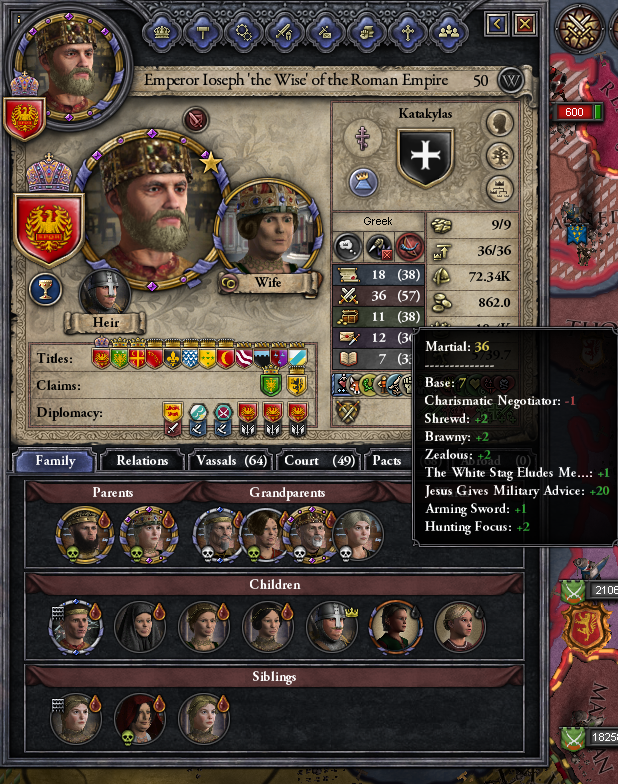Screen dimensions: 618x784
Task: Click the crossed swords war icon above portrait
Action: click(196, 120)
